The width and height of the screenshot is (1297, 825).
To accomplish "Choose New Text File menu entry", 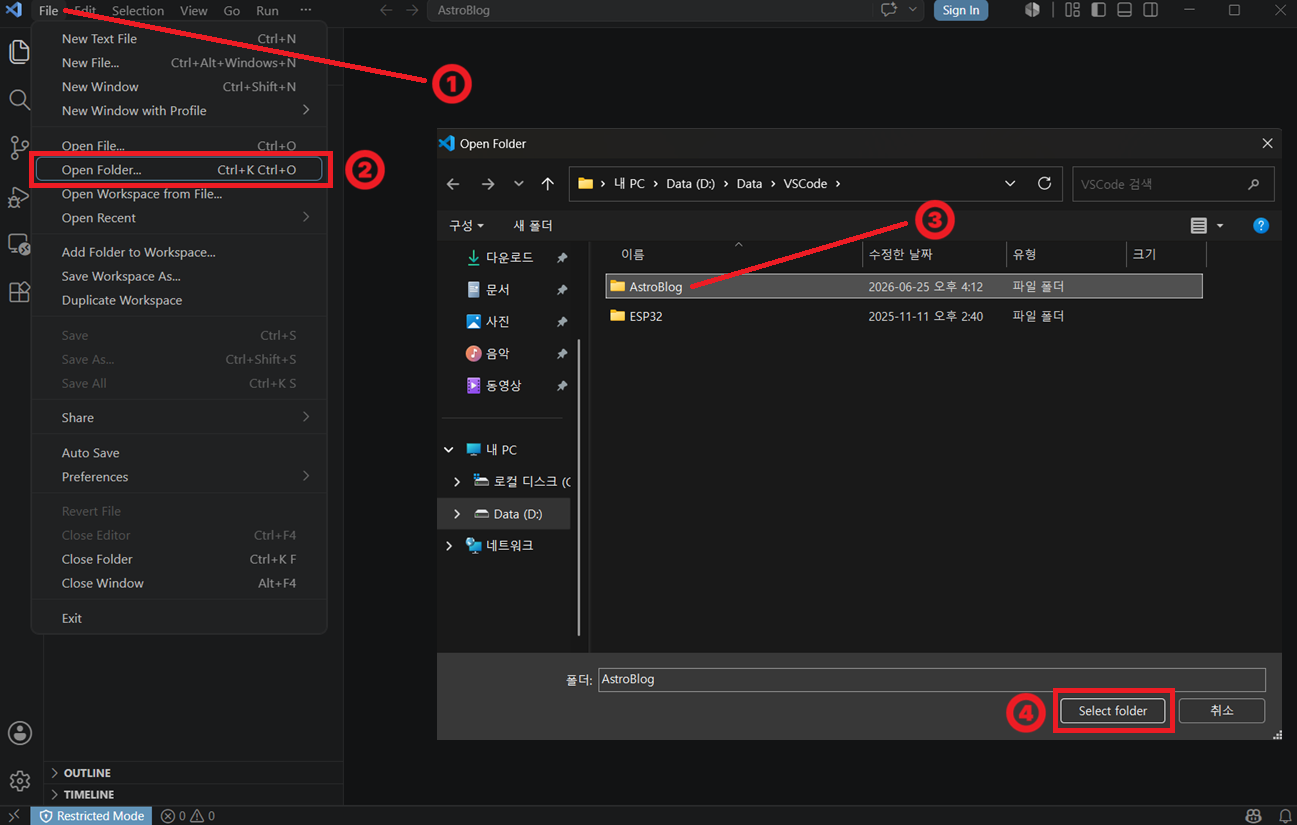I will [x=180, y=39].
